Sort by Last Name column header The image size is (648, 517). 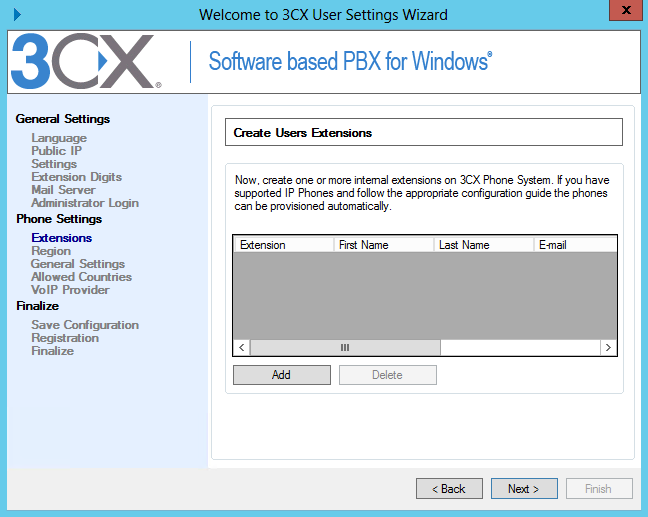(x=484, y=245)
